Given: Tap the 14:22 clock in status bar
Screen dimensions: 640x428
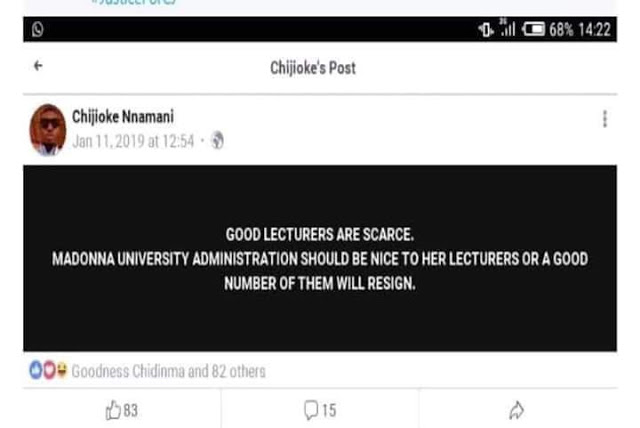Looking at the screenshot, I should pos(593,29).
